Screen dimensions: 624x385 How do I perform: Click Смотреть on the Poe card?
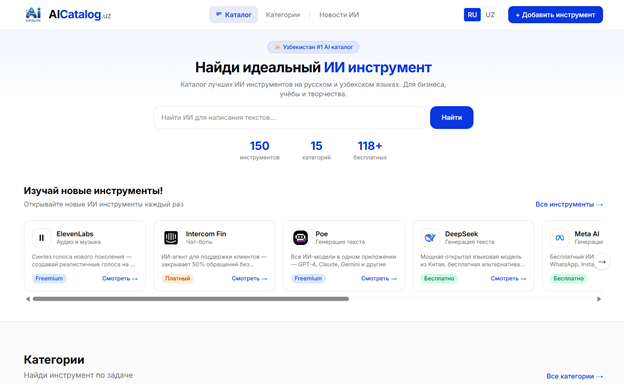[379, 279]
